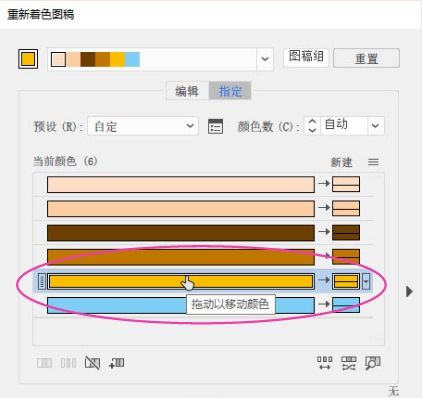The width and height of the screenshot is (422, 398).
Task: Click randomly change saturation and brightness icon
Action: click(349, 363)
